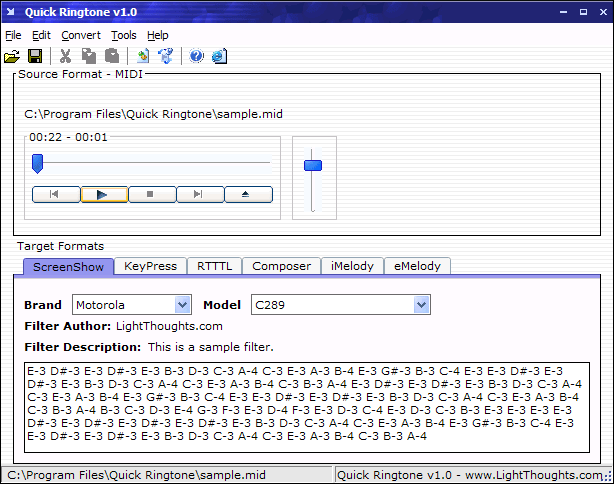The width and height of the screenshot is (614, 484).
Task: Open the Tools menu
Action: (124, 35)
